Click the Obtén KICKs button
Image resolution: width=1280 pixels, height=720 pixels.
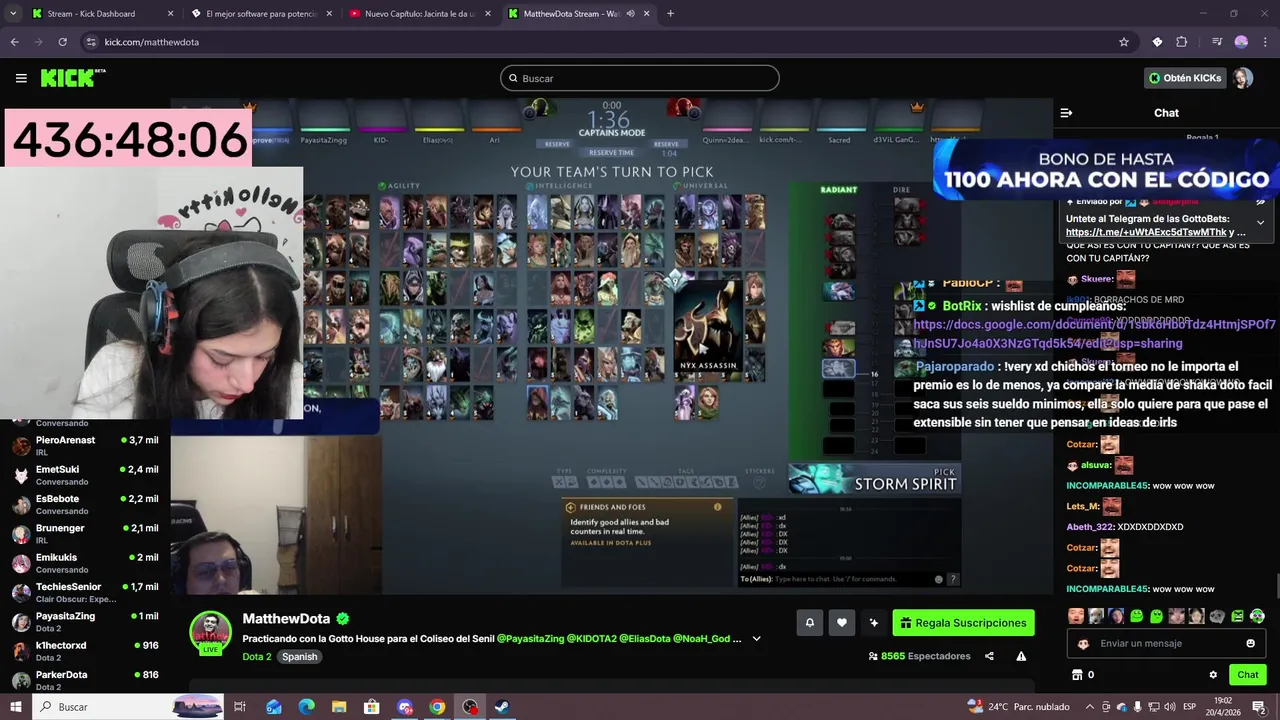tap(1185, 78)
